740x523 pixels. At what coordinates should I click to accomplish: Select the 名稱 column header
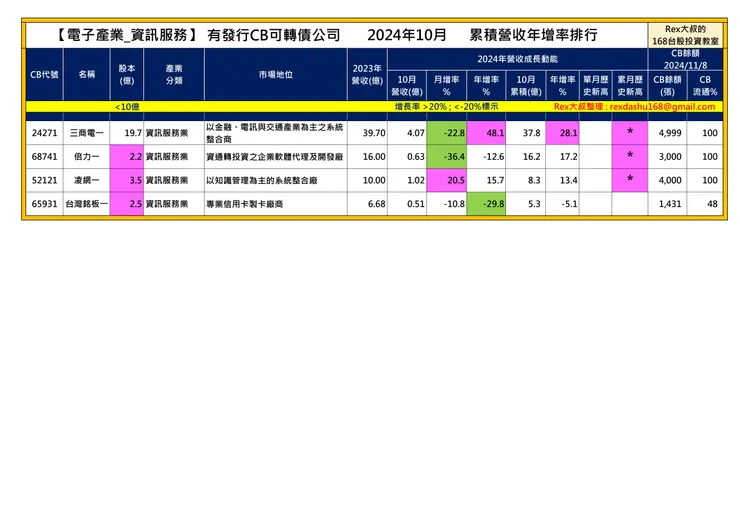(86, 75)
